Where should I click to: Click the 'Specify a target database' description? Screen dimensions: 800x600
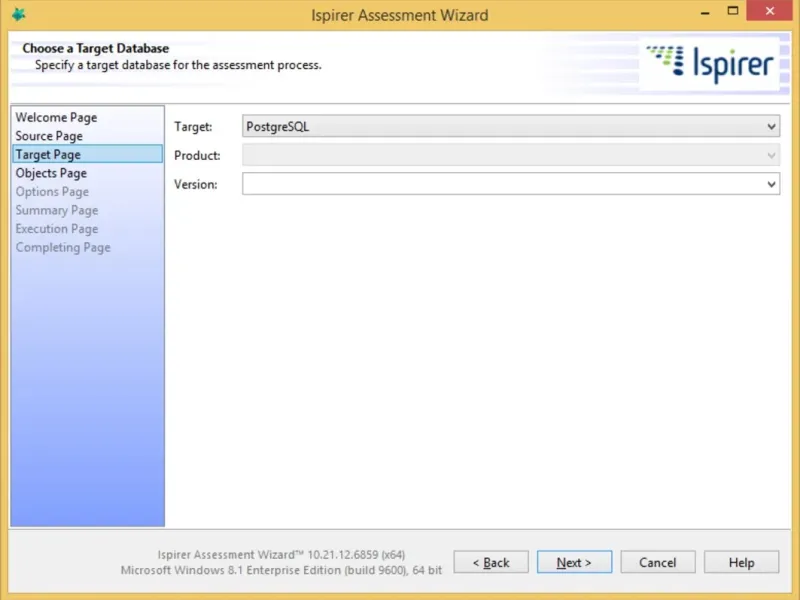(x=178, y=65)
